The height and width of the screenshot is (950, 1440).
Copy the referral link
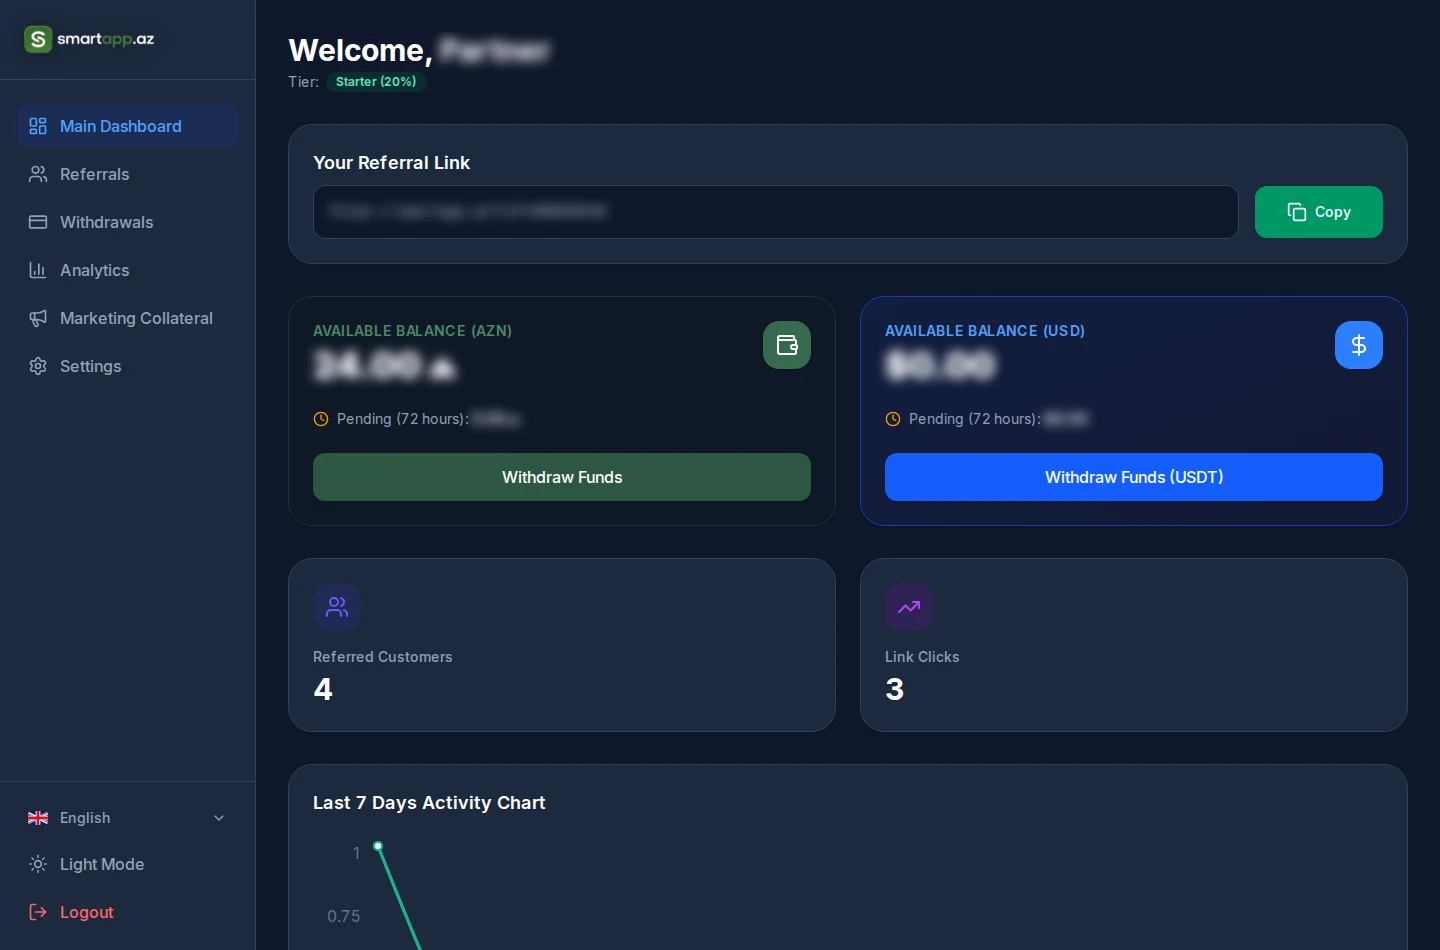(x=1319, y=212)
